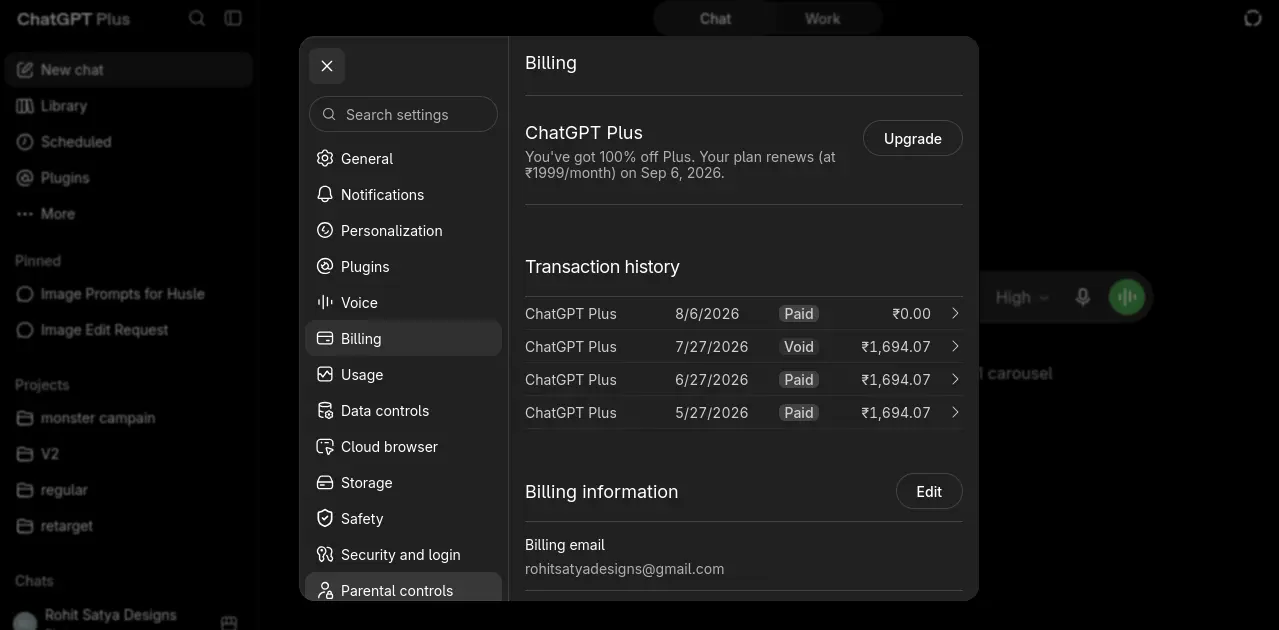Open Plugins in the settings list
The width and height of the screenshot is (1279, 630).
click(x=403, y=266)
